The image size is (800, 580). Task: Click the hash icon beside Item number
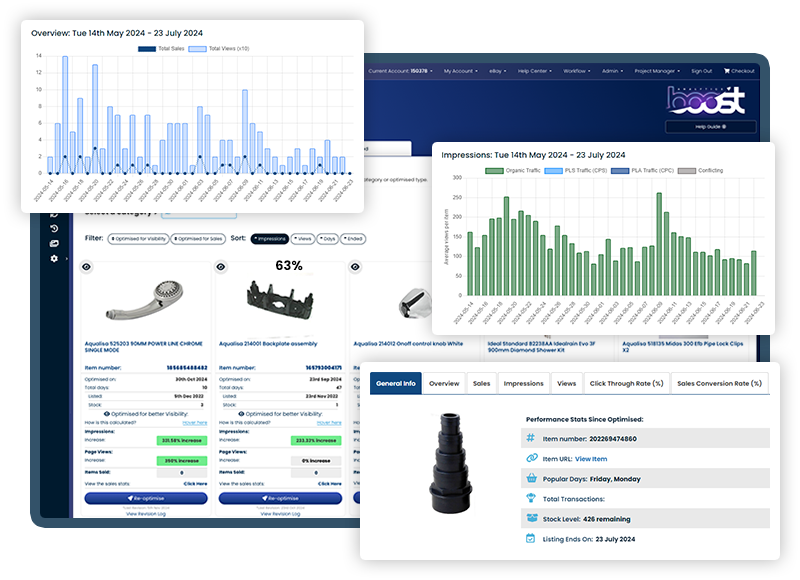pyautogui.click(x=530, y=438)
